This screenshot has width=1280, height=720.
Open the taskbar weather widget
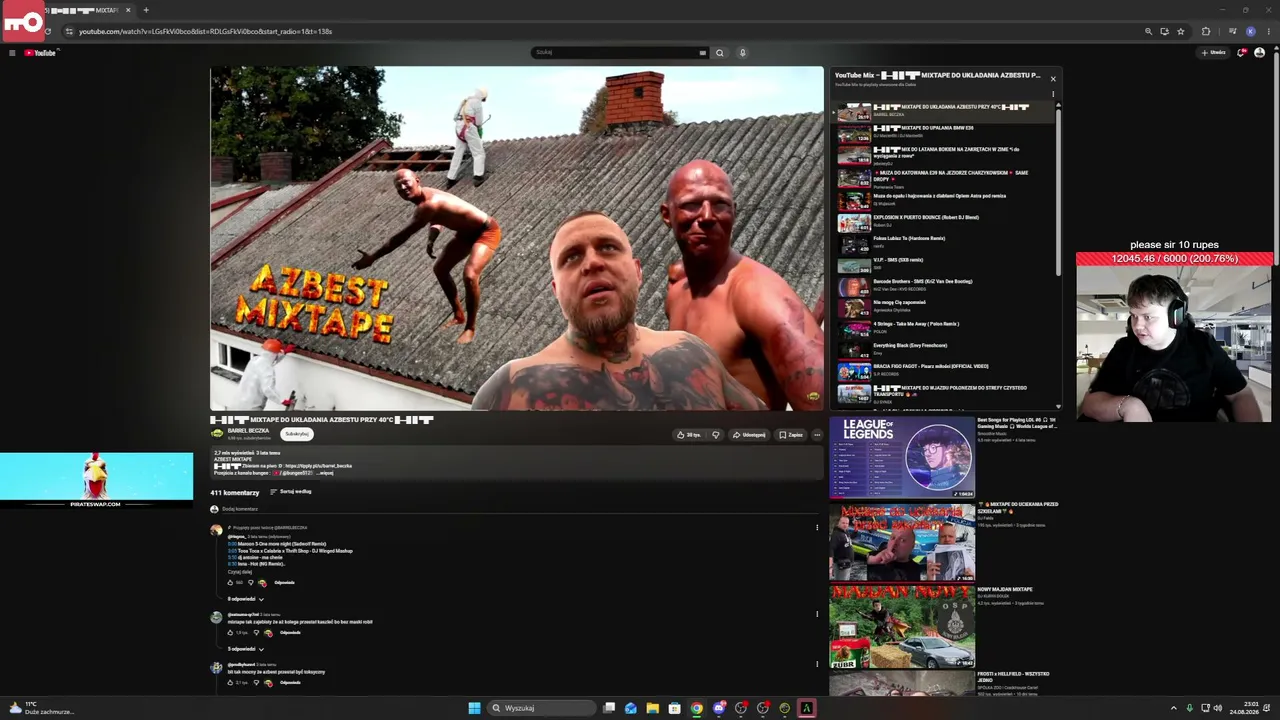coord(40,708)
